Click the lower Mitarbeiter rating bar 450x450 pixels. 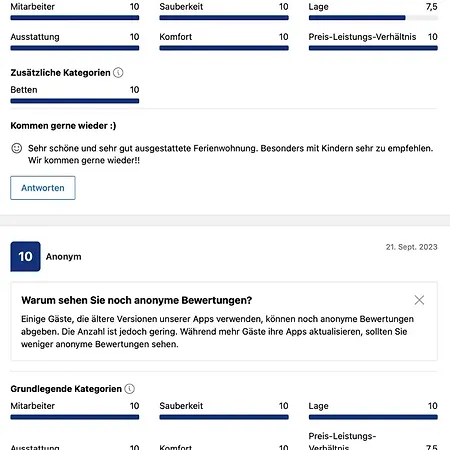75,417
